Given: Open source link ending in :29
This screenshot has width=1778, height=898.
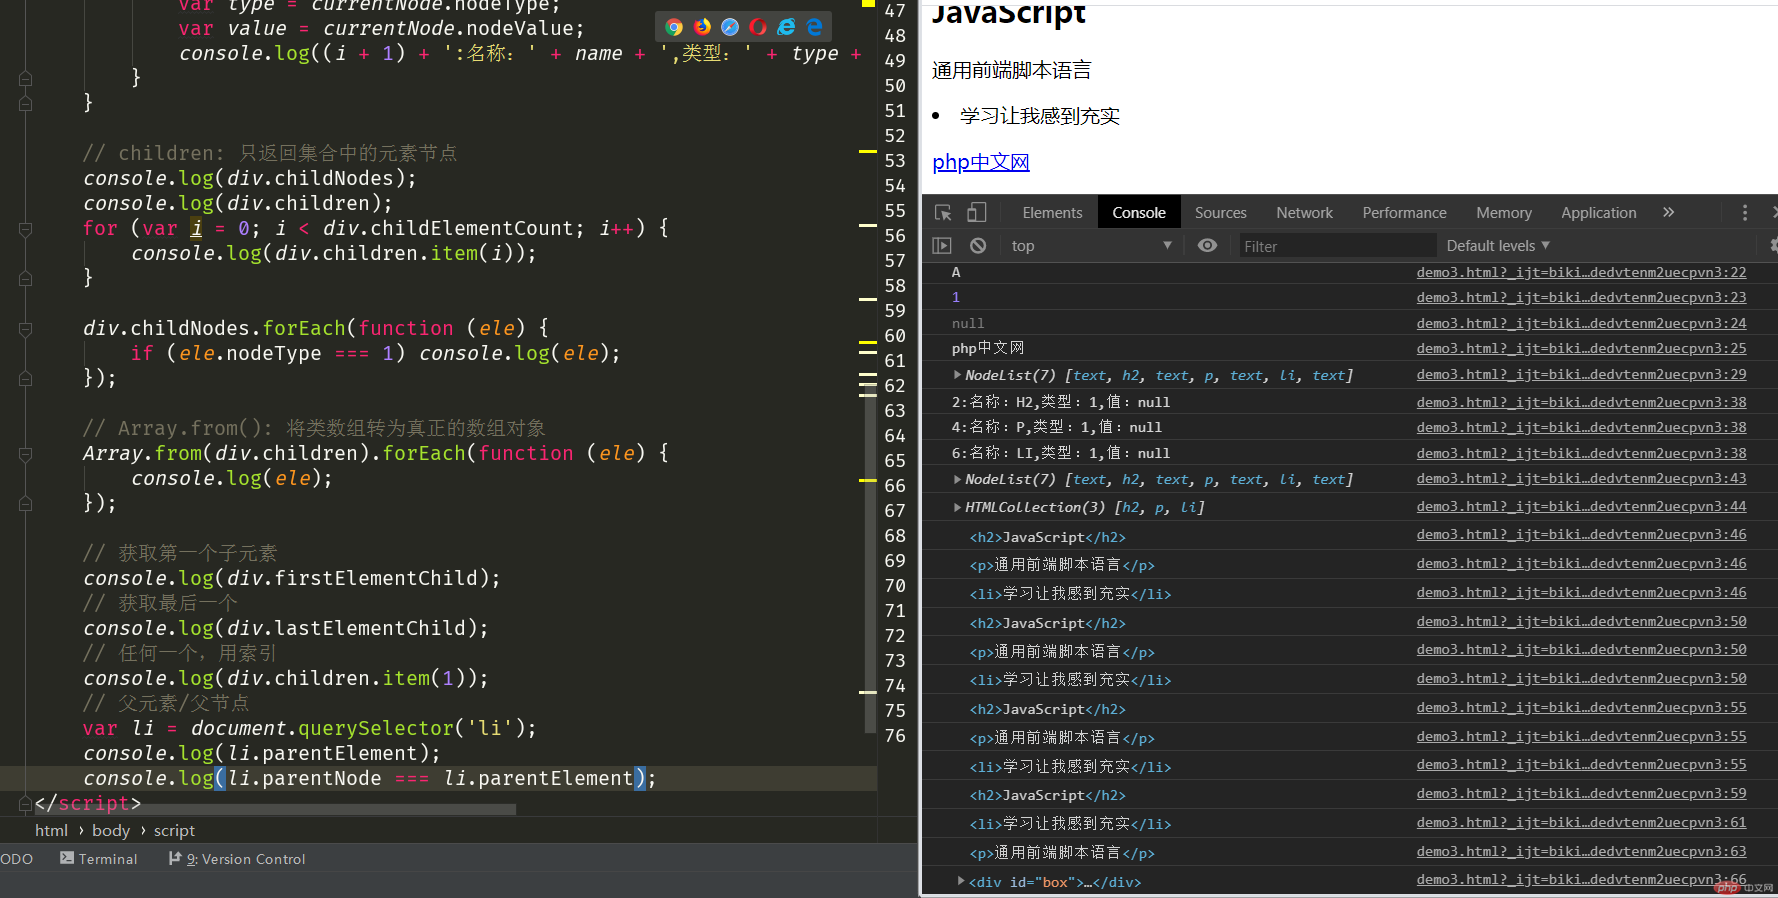Looking at the screenshot, I should (x=1581, y=374).
